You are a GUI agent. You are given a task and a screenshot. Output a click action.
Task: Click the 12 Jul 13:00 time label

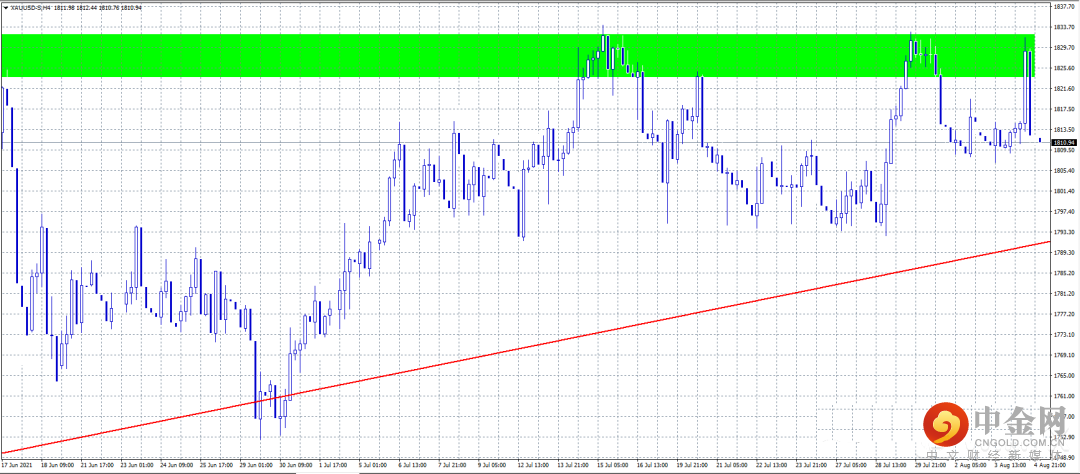[532, 465]
